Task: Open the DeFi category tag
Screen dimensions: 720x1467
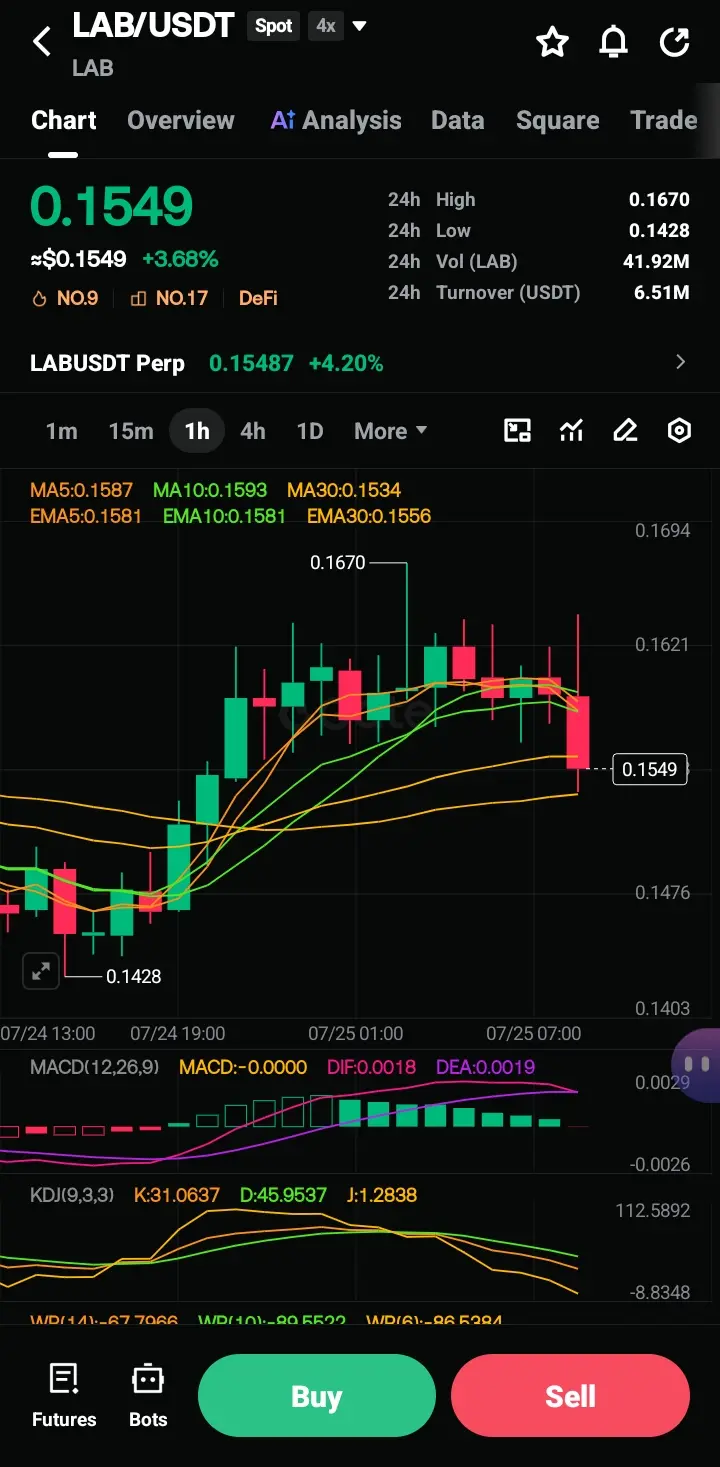Action: pos(258,298)
